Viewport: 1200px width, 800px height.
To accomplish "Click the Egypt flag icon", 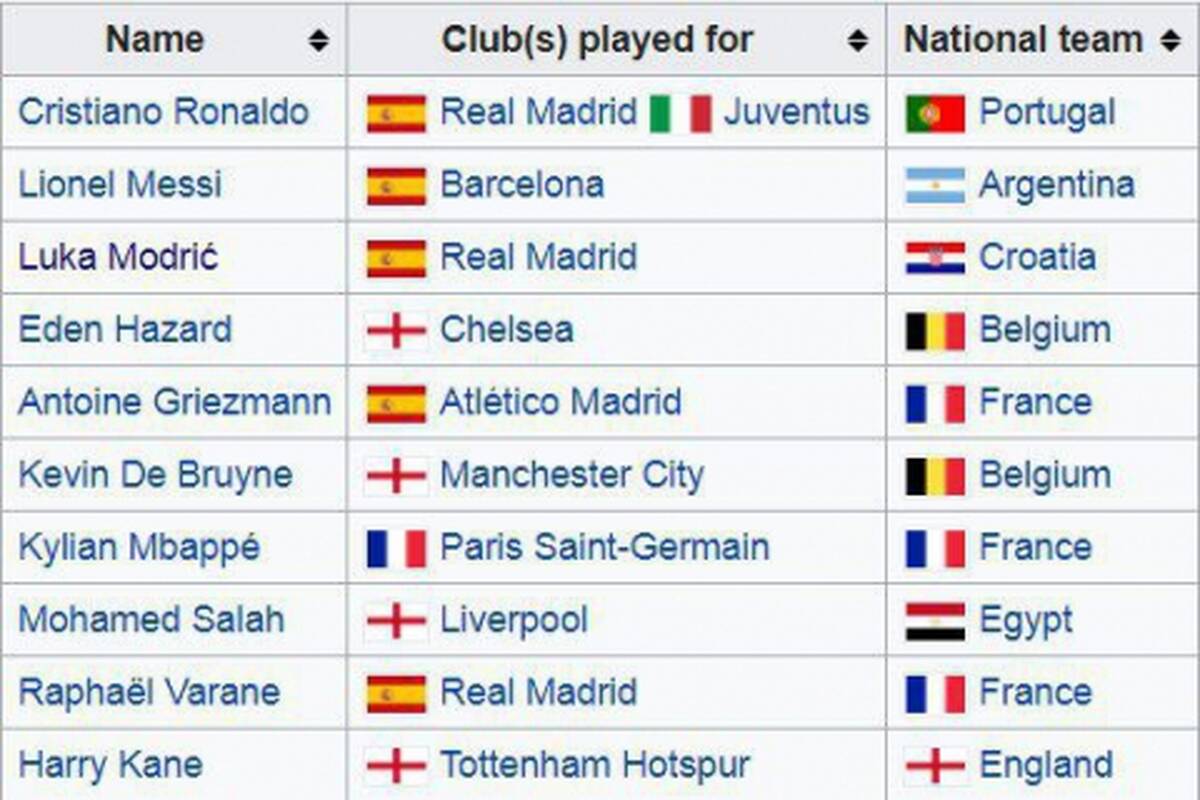I will click(935, 621).
